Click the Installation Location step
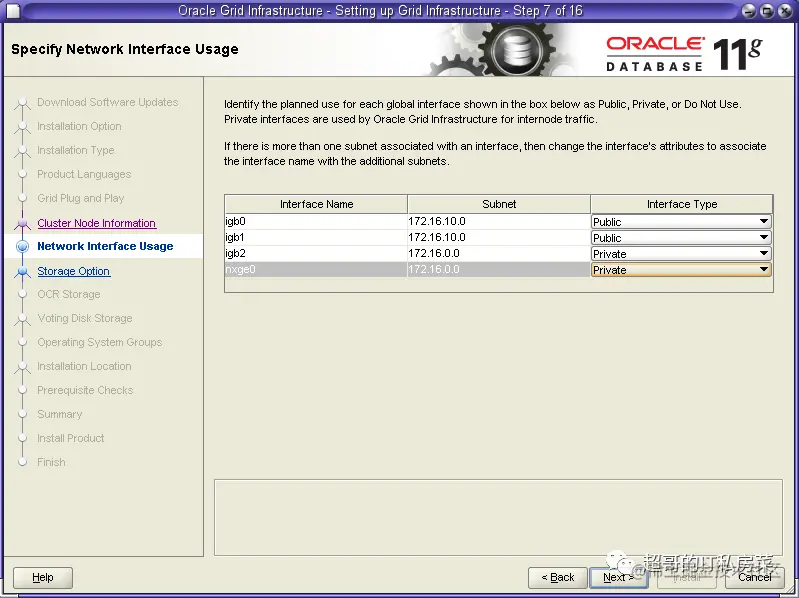 (x=84, y=366)
